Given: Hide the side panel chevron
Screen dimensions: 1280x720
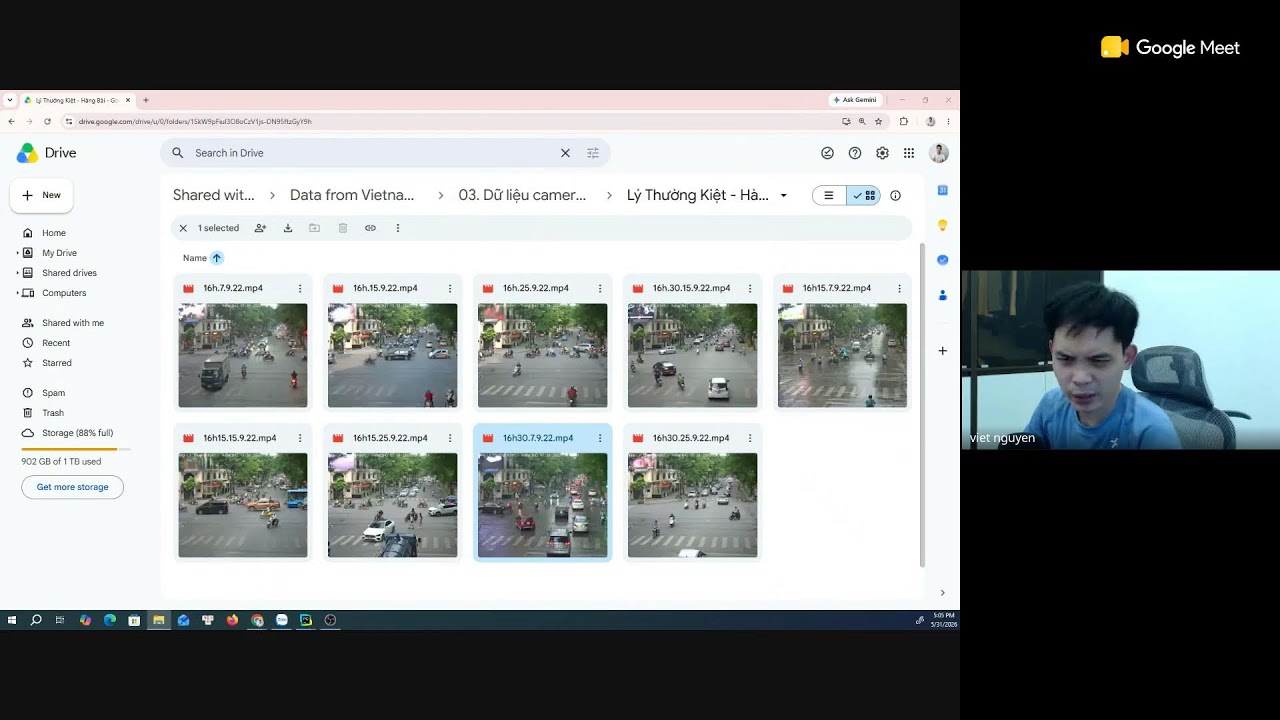Looking at the screenshot, I should click(x=942, y=593).
